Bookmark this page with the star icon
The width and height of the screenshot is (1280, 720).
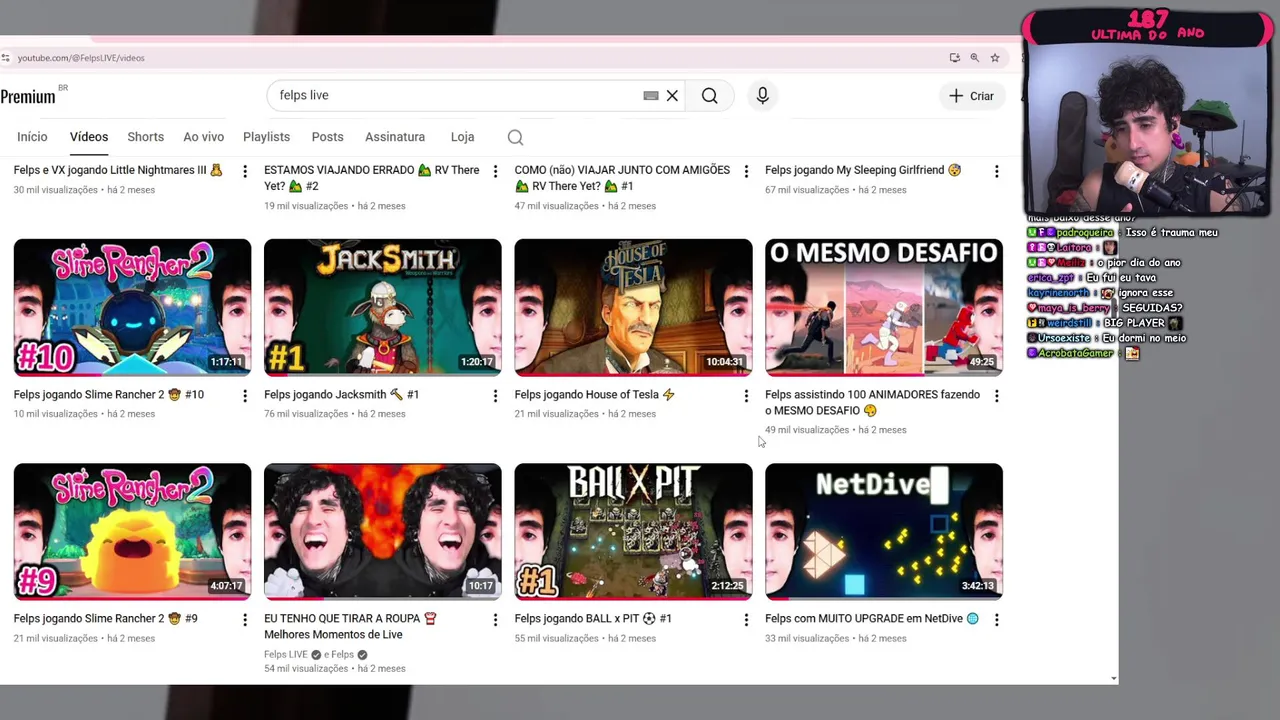995,58
